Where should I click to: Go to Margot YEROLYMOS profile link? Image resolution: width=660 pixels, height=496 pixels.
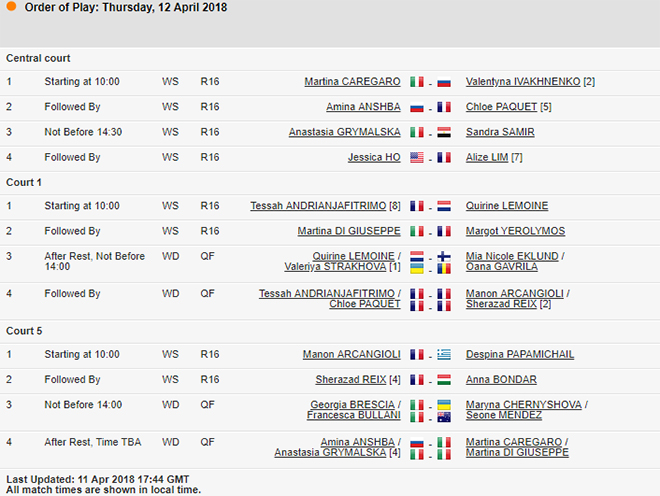coord(515,231)
